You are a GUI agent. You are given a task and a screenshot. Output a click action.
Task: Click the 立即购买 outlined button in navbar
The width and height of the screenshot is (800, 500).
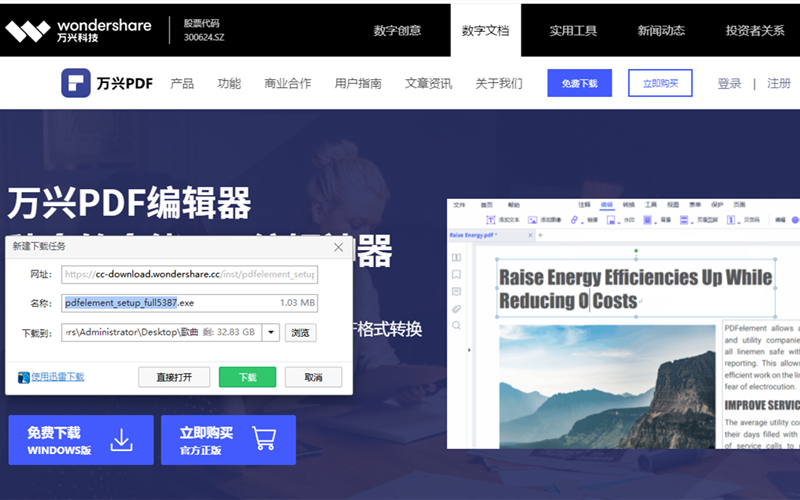(660, 83)
